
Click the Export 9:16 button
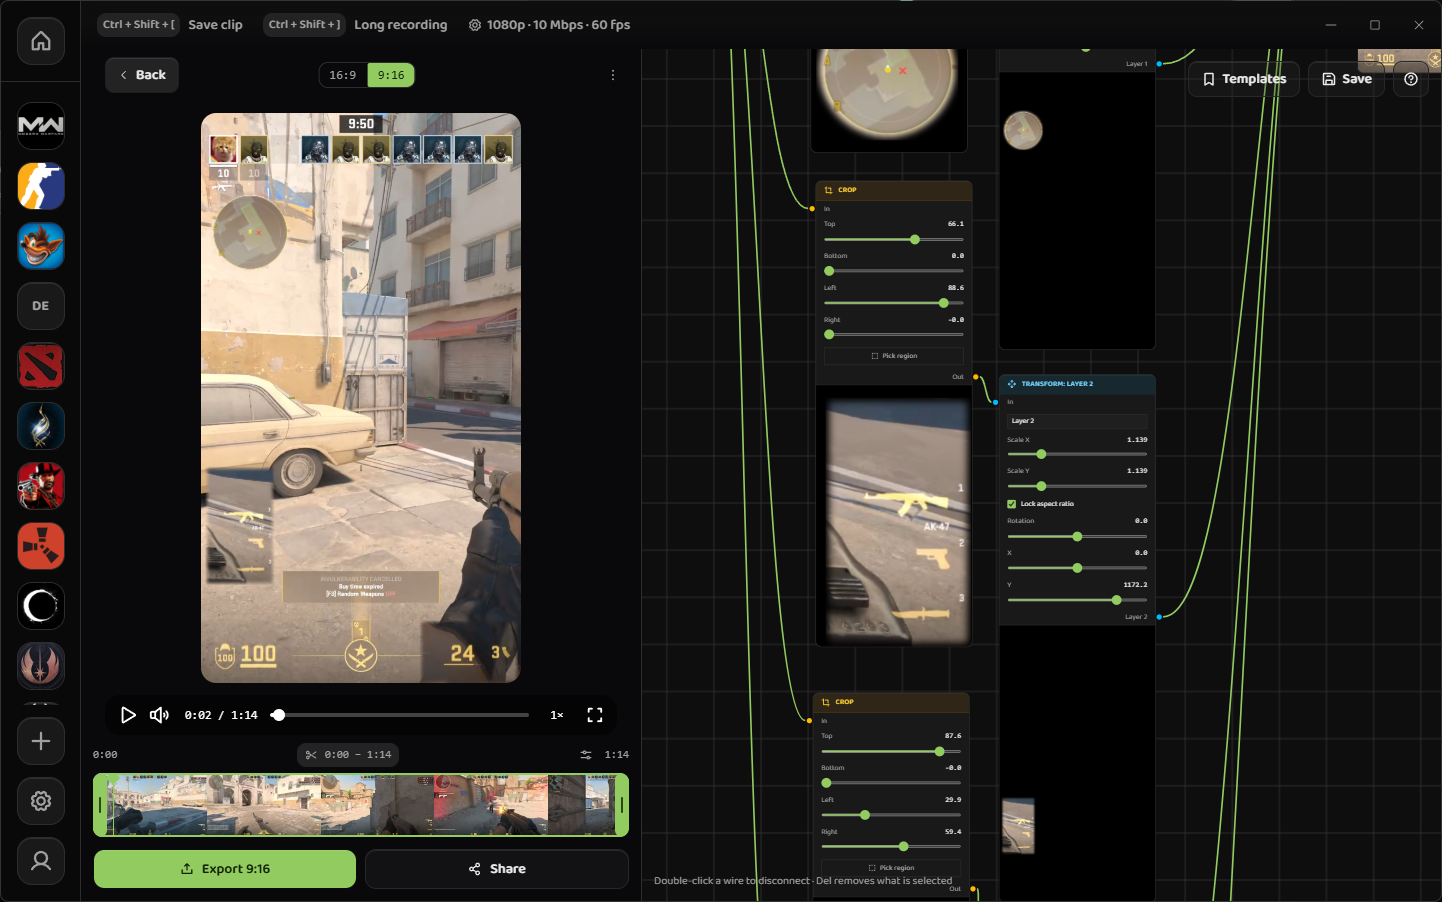coord(225,869)
